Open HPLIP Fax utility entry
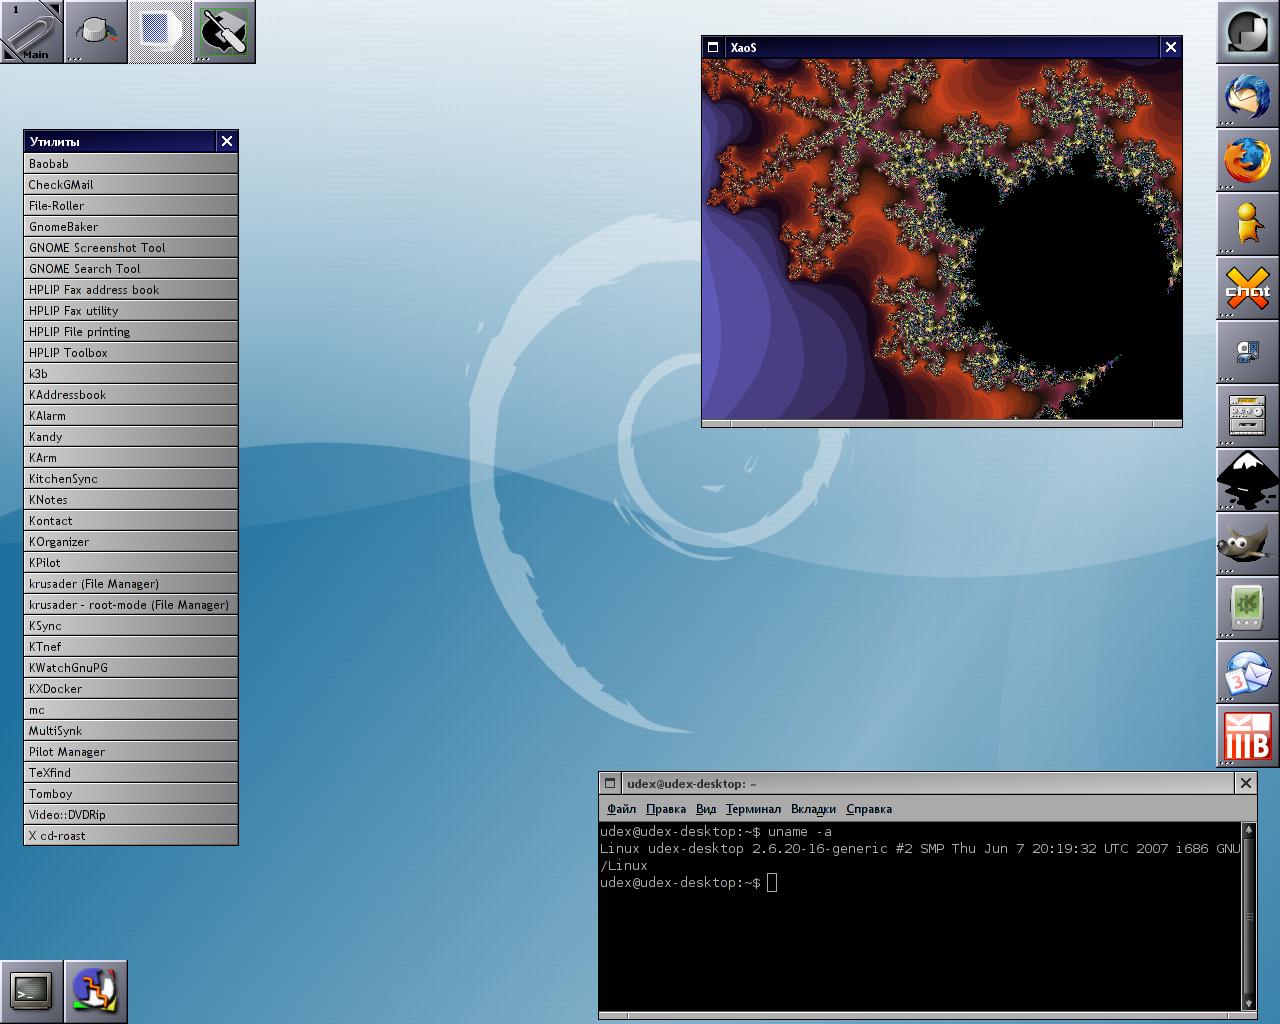The height and width of the screenshot is (1024, 1280). (x=131, y=310)
